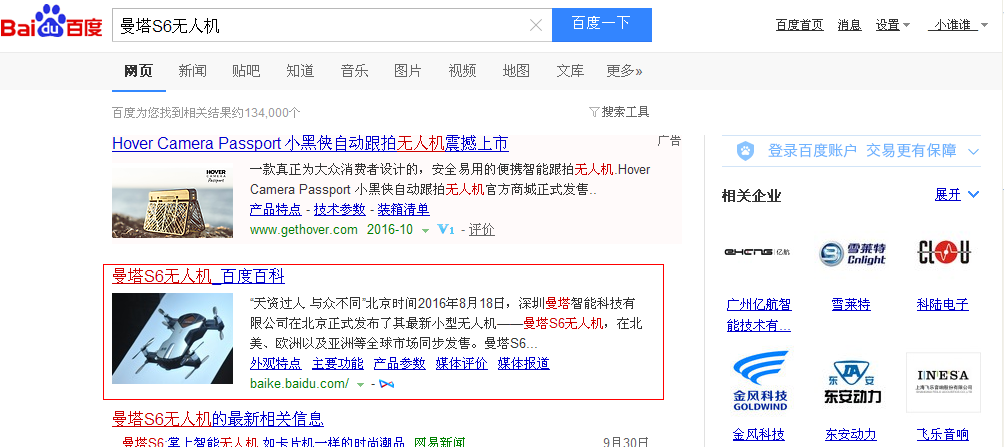Open the 消息 link

(x=849, y=25)
